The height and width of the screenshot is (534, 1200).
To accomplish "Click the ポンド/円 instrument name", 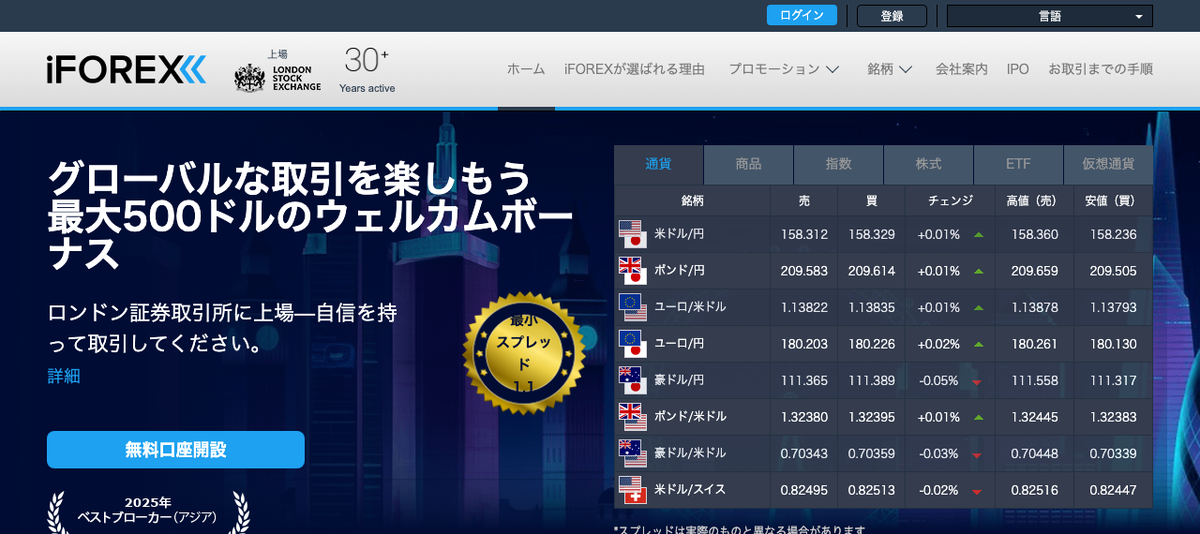I will pos(680,271).
